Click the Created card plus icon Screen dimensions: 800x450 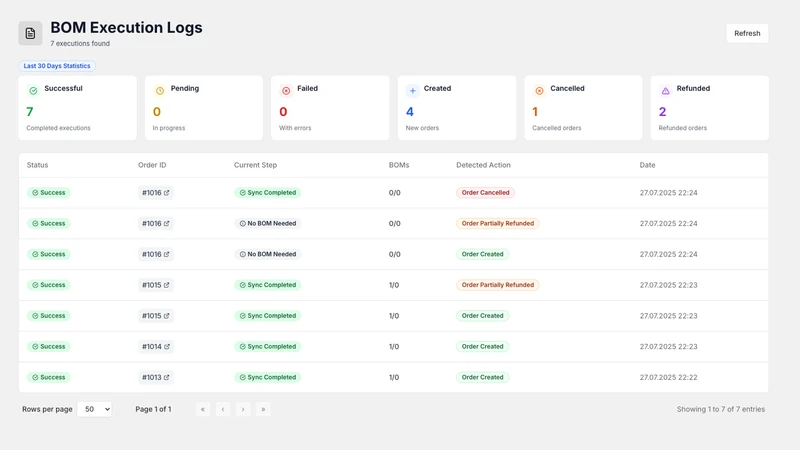[413, 91]
